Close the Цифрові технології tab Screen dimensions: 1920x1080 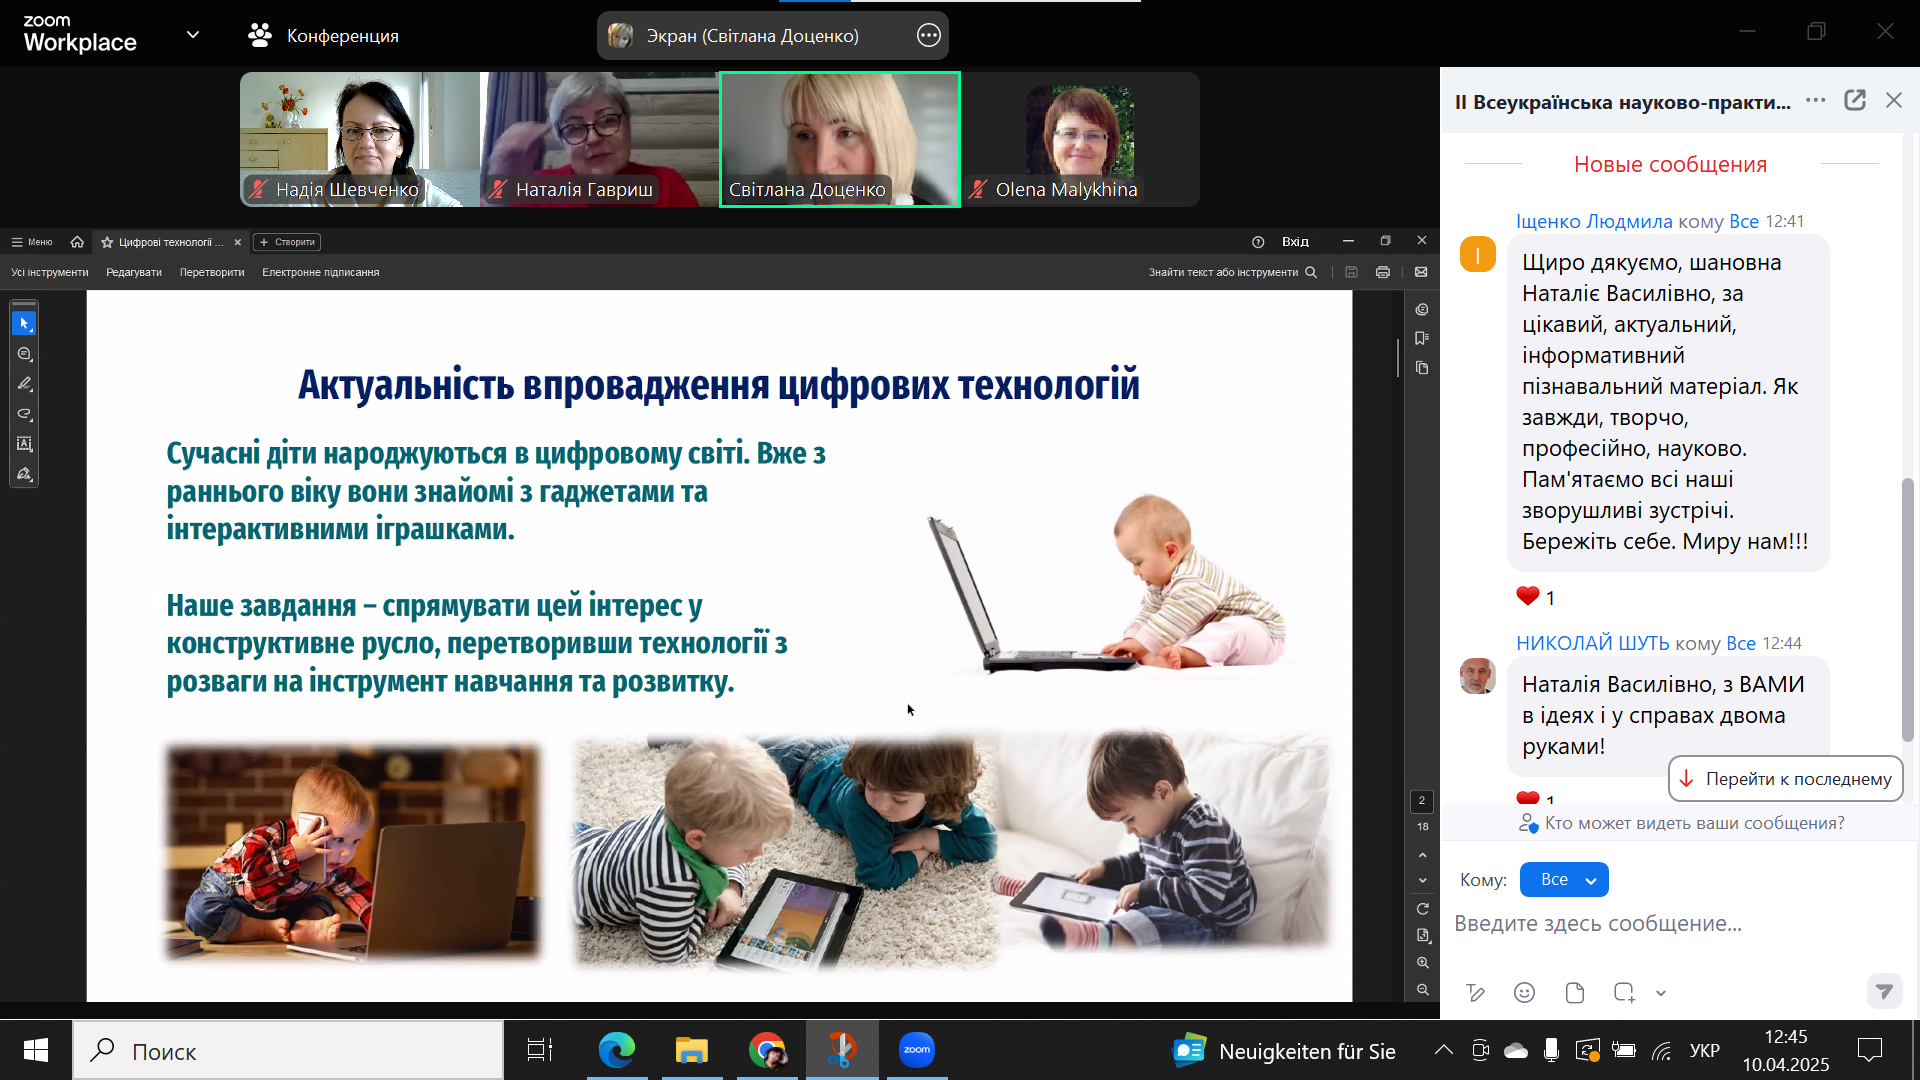click(237, 242)
